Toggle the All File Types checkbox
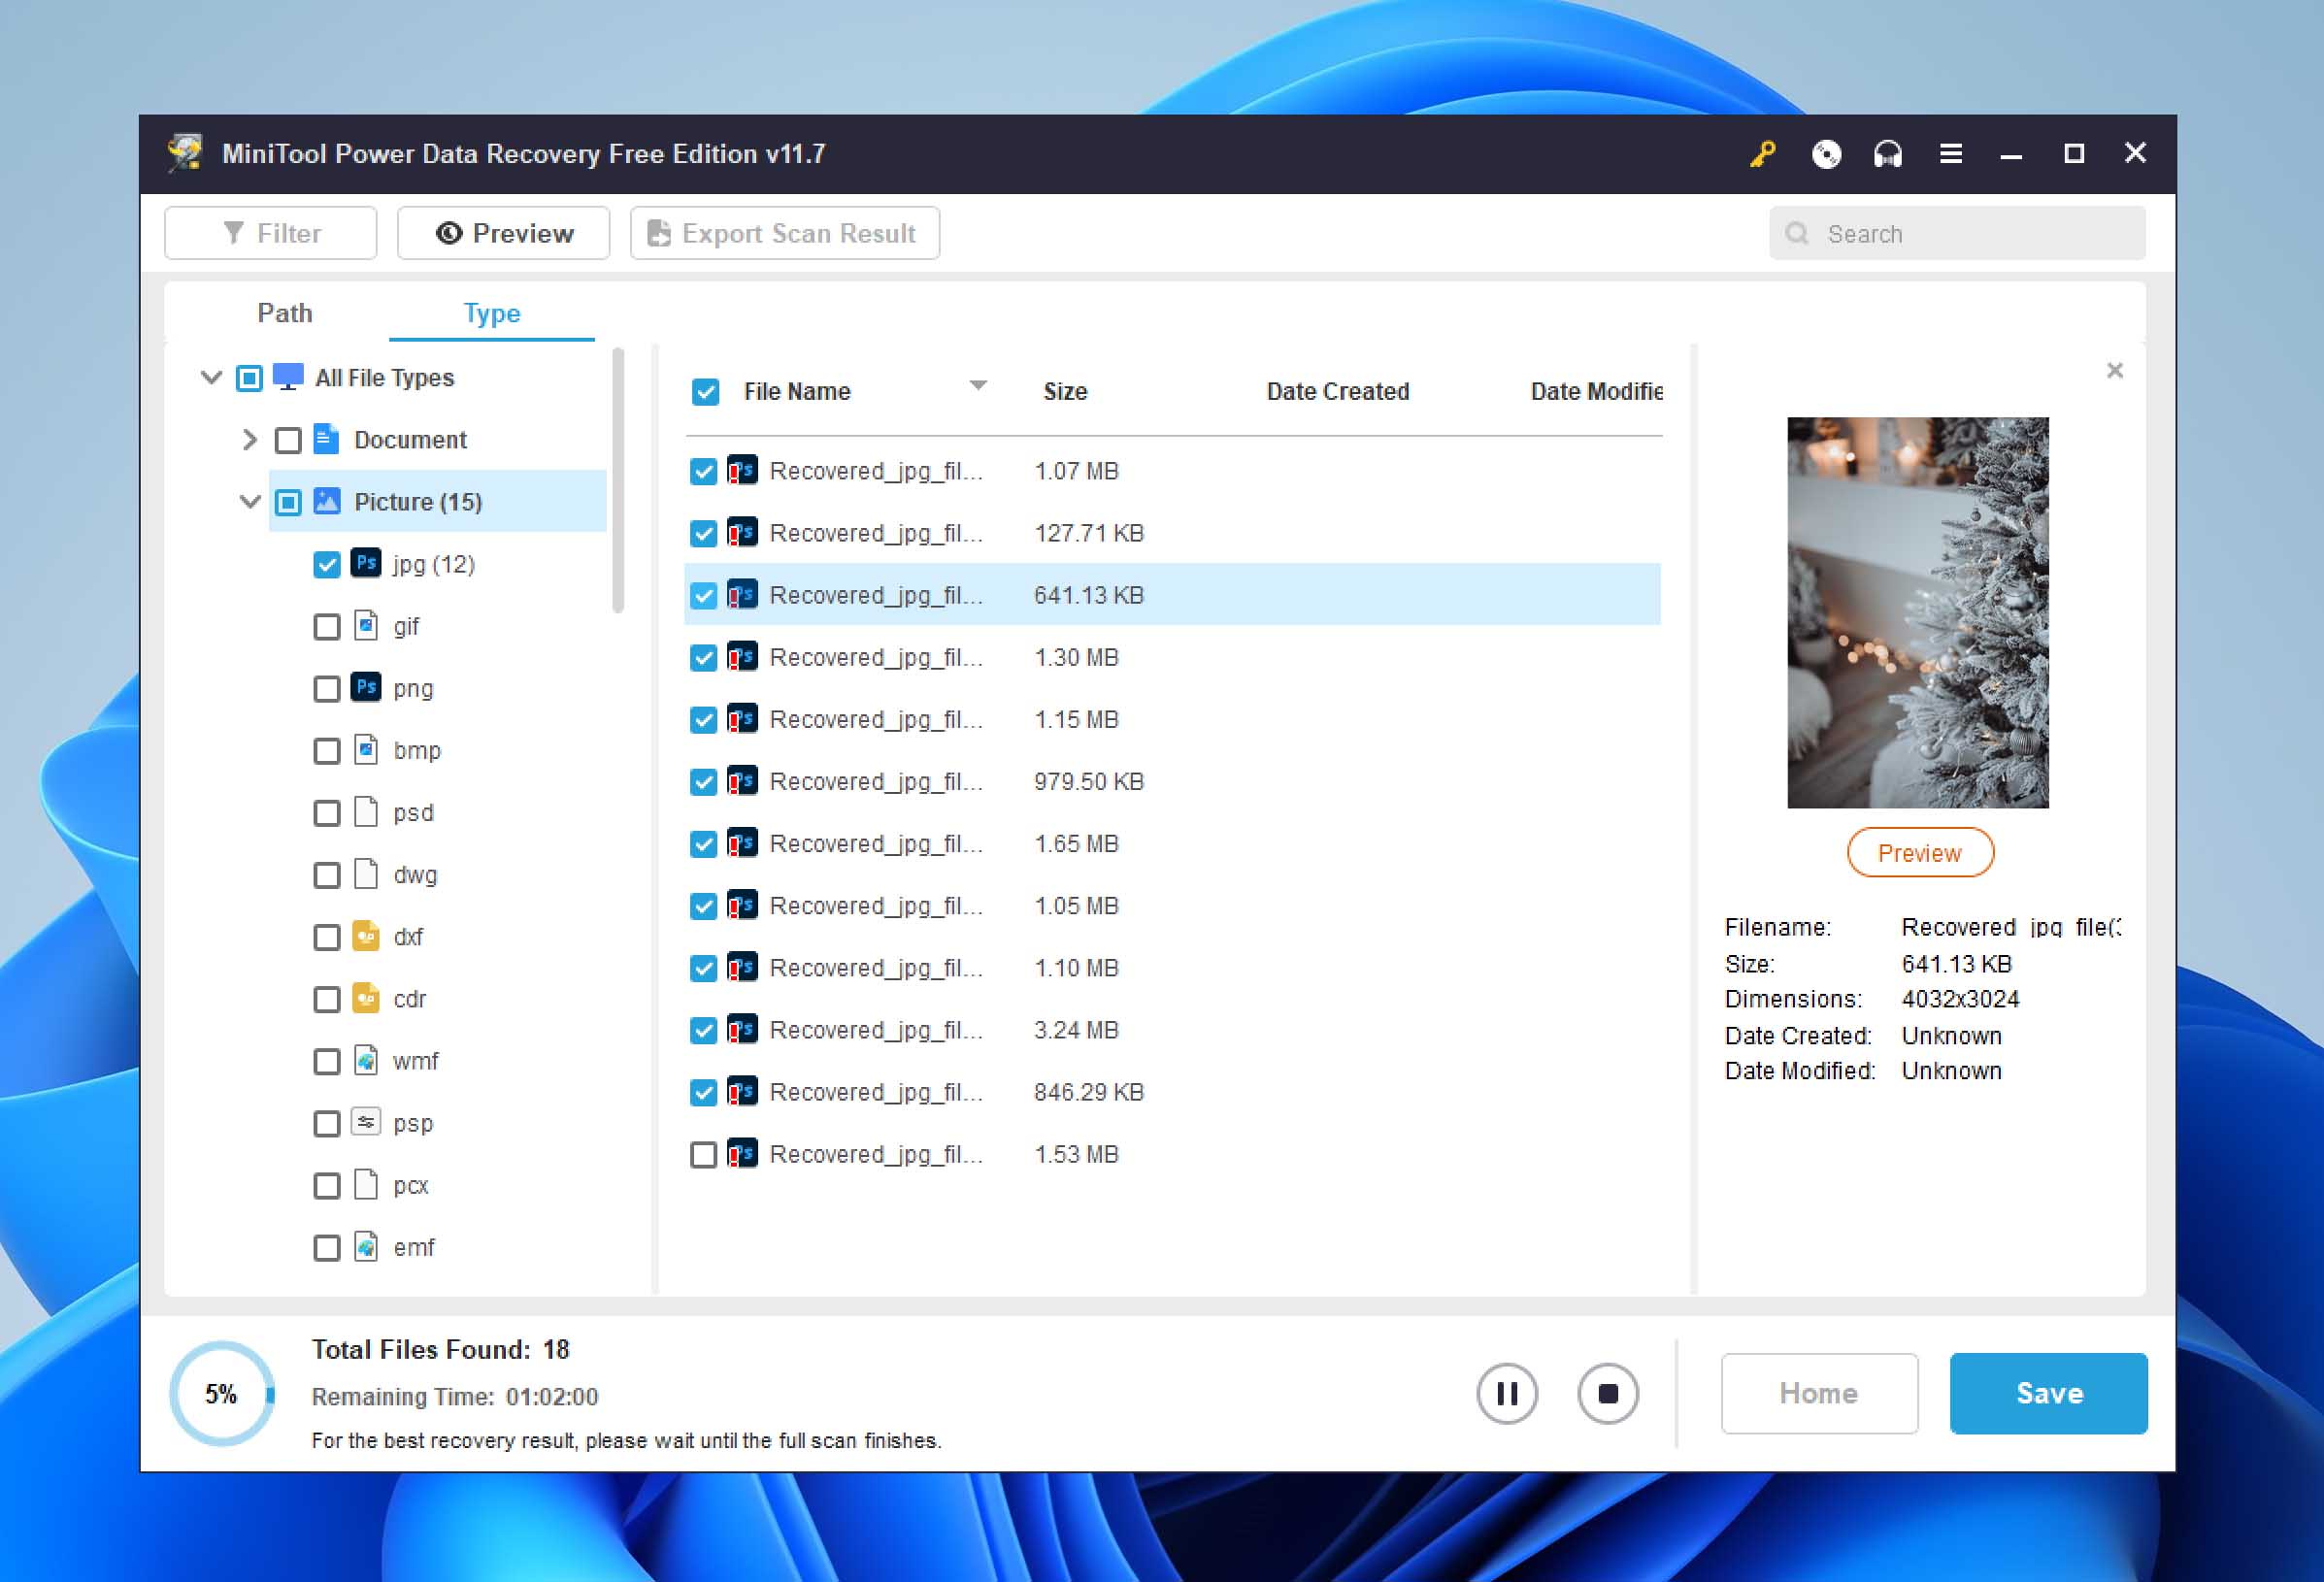Image resolution: width=2324 pixels, height=1582 pixels. (249, 378)
